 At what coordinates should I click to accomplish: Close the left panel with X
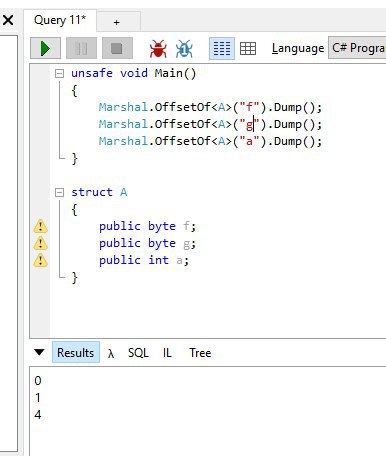click(x=8, y=20)
